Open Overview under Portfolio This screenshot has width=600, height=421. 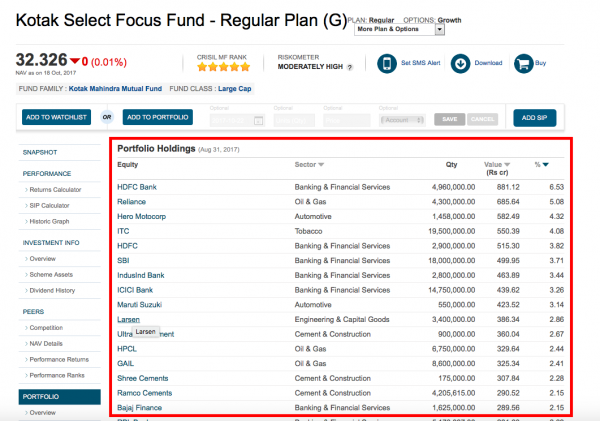click(42, 413)
